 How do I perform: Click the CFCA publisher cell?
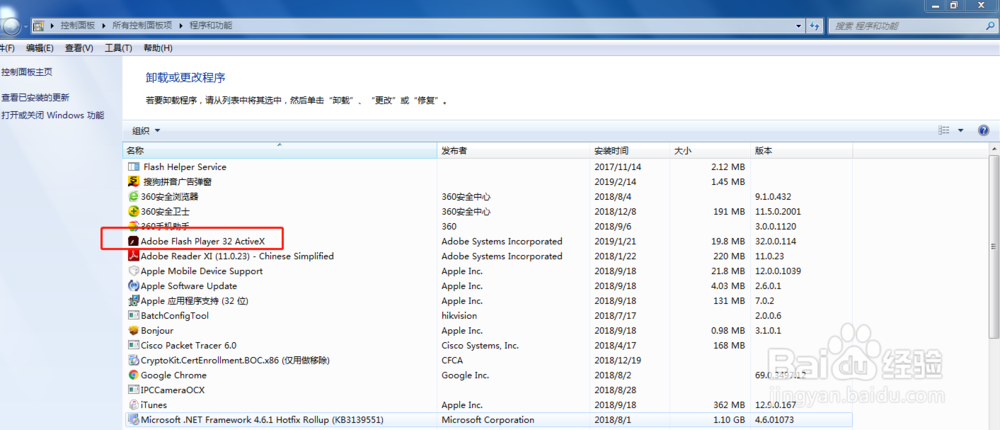452,360
